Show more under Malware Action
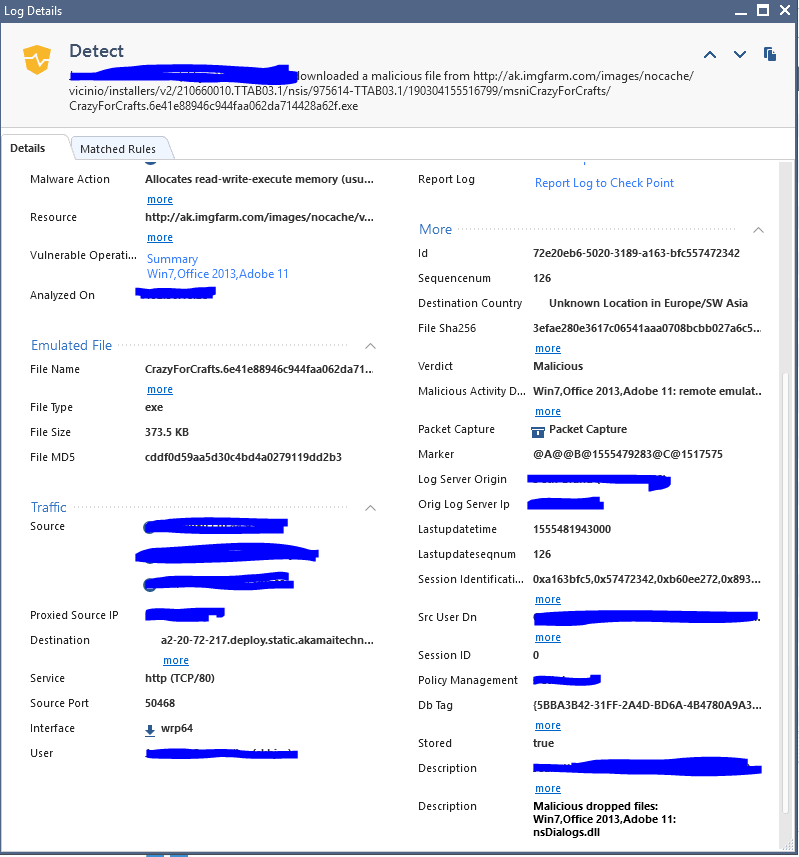This screenshot has width=799, height=857. (x=160, y=200)
